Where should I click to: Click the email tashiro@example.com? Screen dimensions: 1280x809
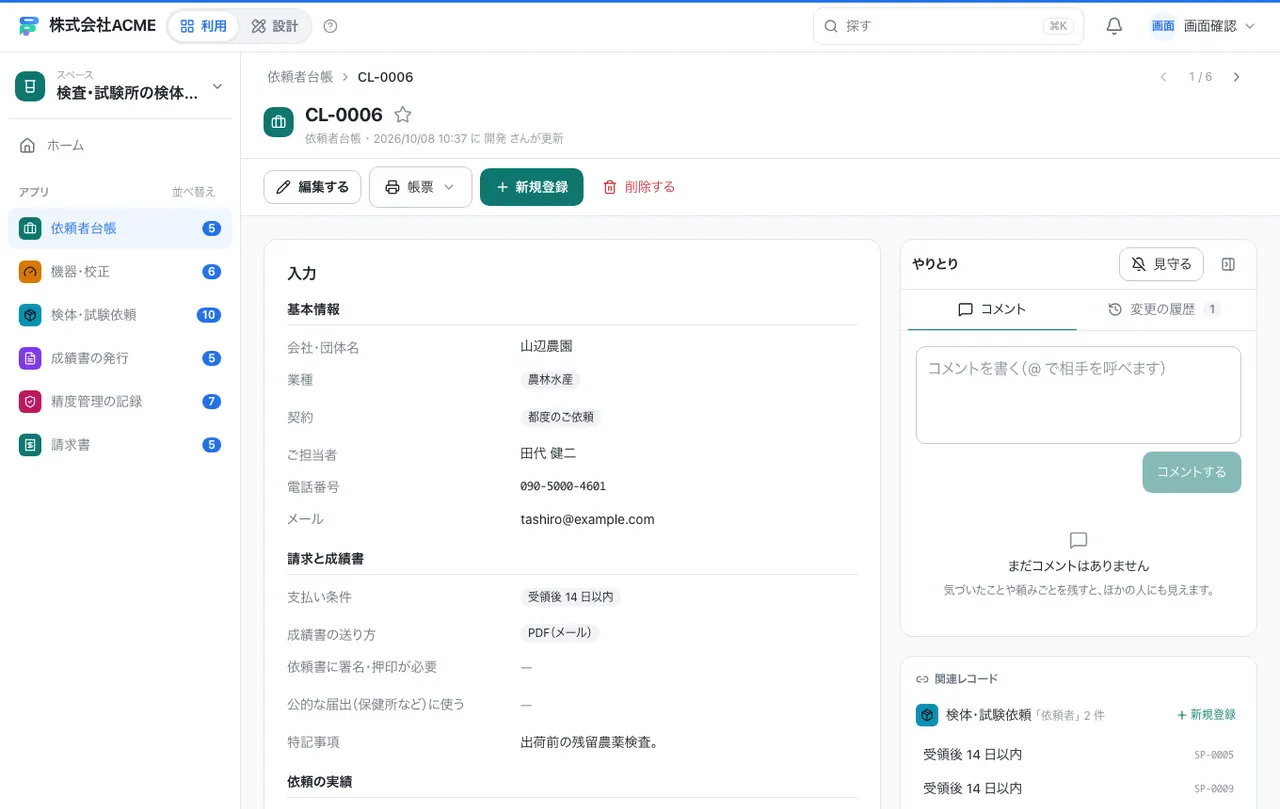pyautogui.click(x=587, y=520)
